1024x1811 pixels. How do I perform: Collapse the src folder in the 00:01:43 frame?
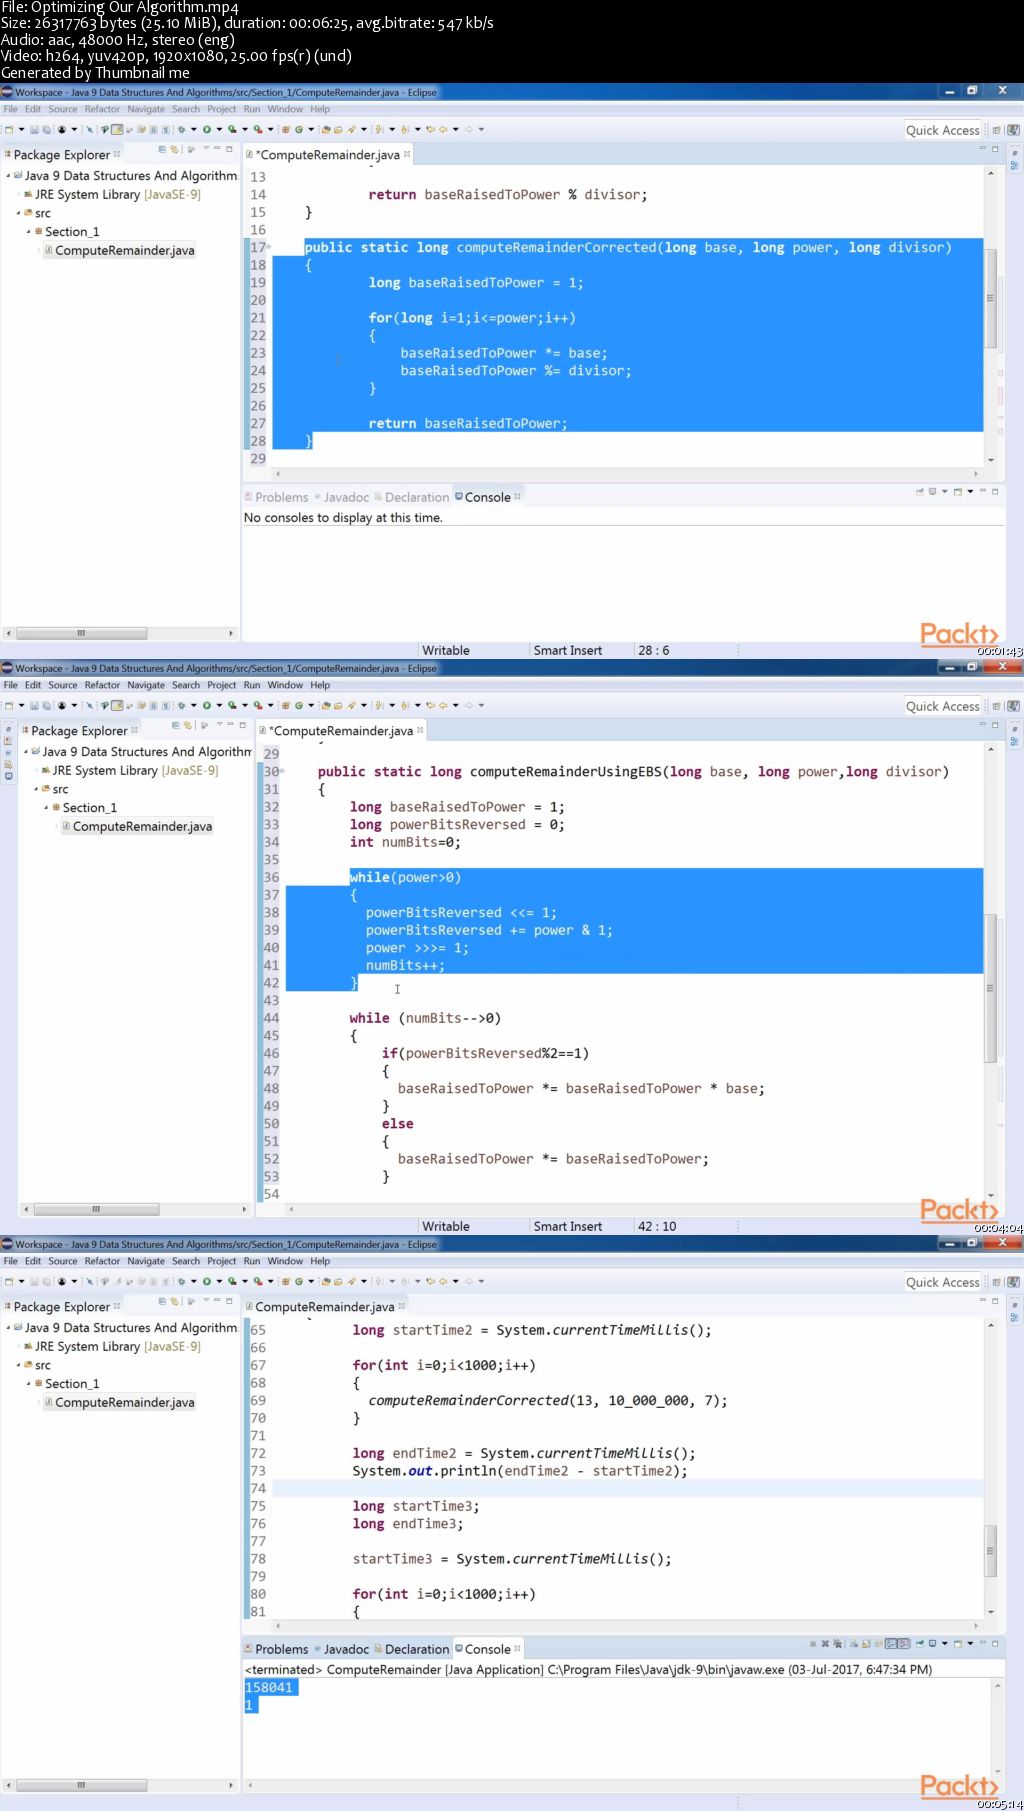[18, 214]
